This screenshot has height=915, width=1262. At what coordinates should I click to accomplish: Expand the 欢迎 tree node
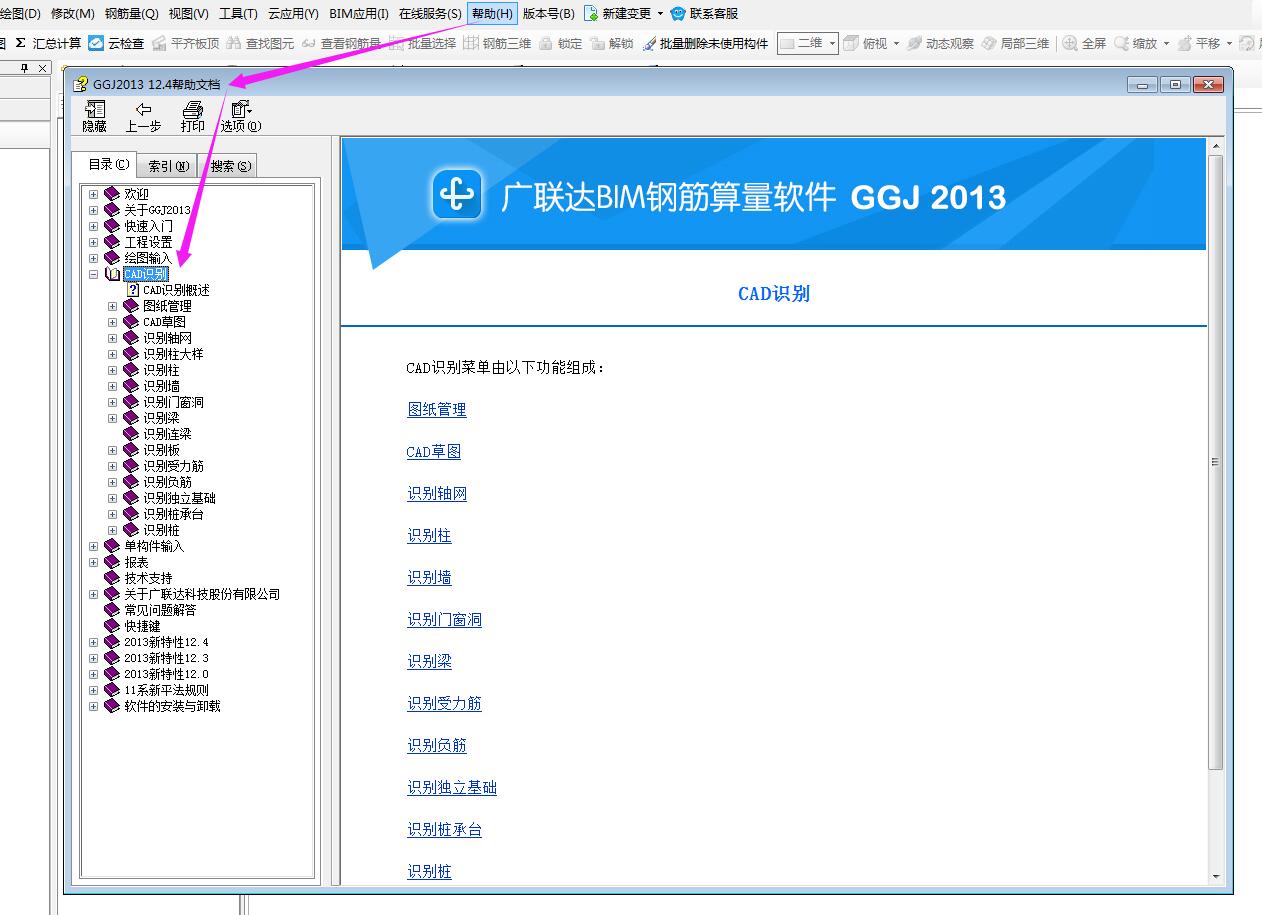coord(93,194)
